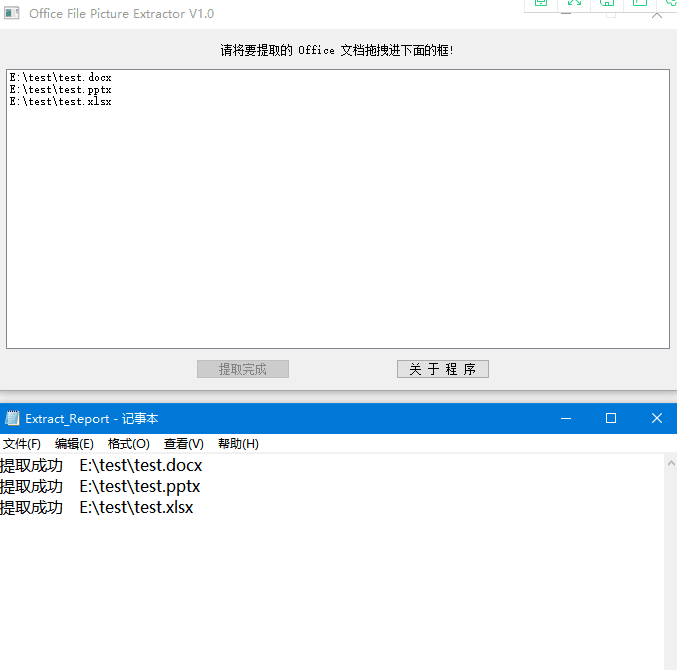Click the test.pptx line in Notepad report
677x670 pixels.
click(100, 487)
